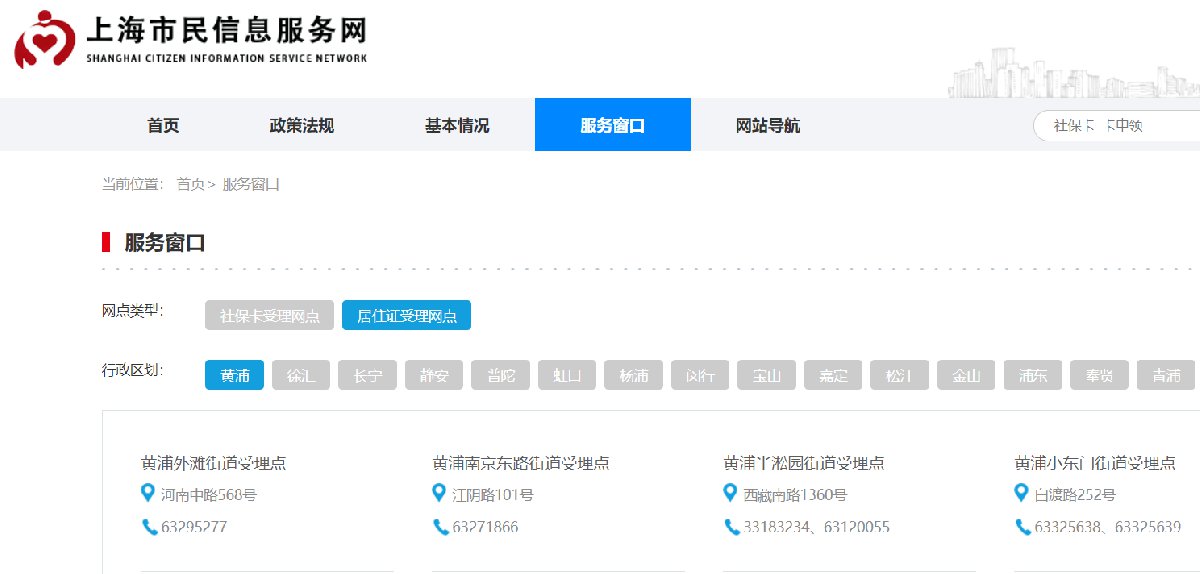Open the 首页 navigation tab
The image size is (1200, 574).
pos(163,125)
